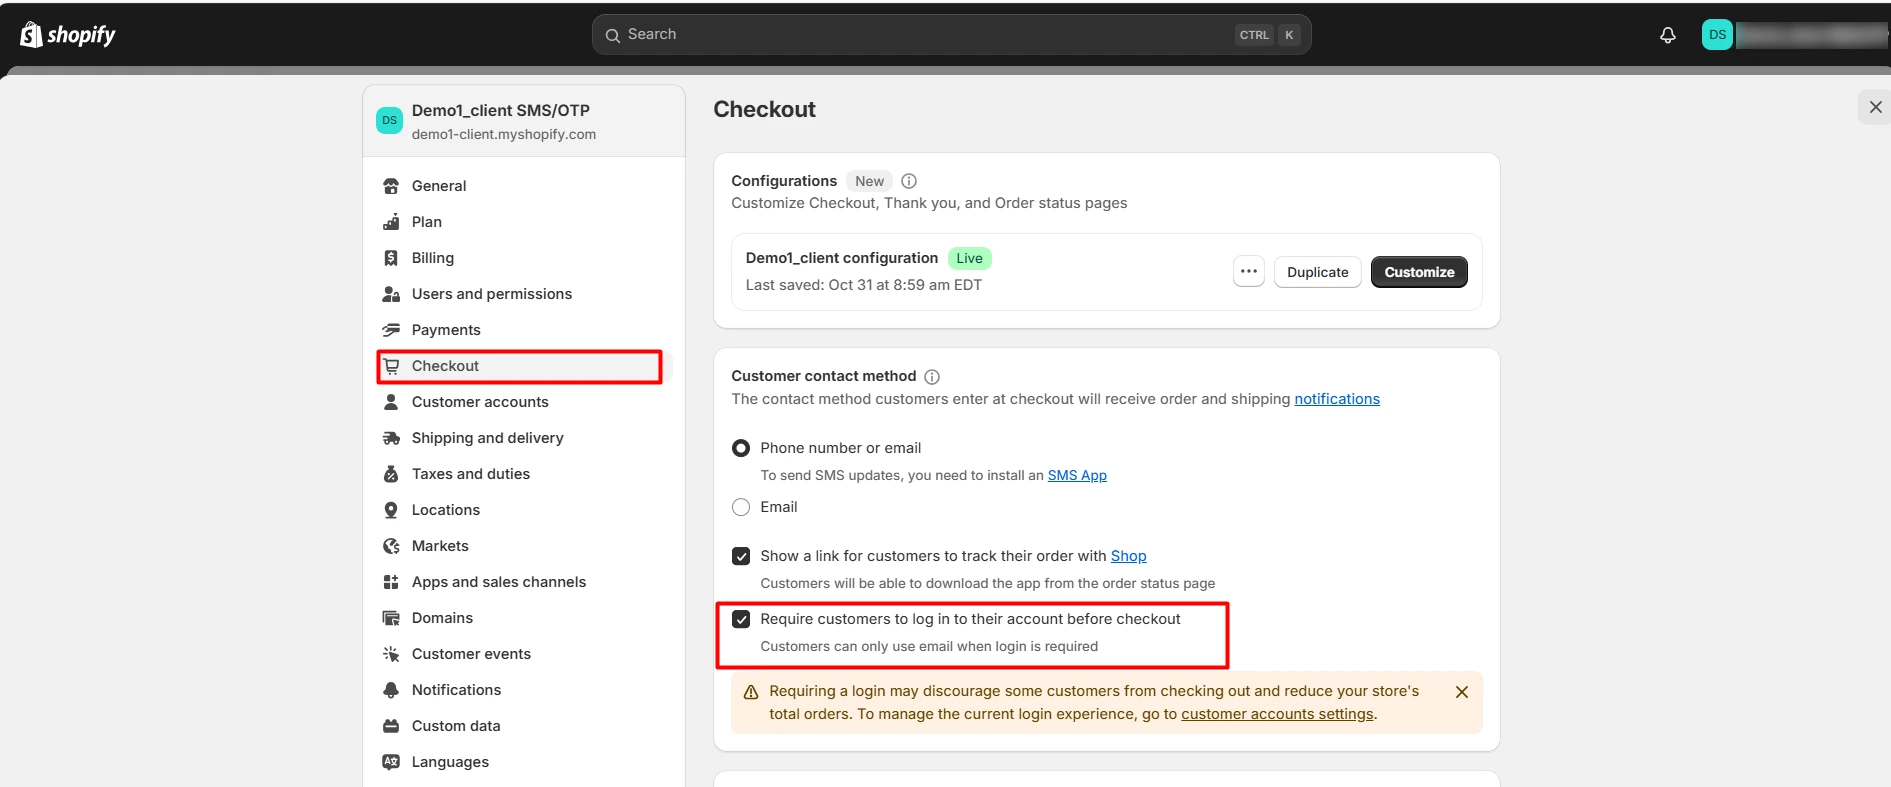Dismiss the login warning banner
Image resolution: width=1891 pixels, height=787 pixels.
1462,692
